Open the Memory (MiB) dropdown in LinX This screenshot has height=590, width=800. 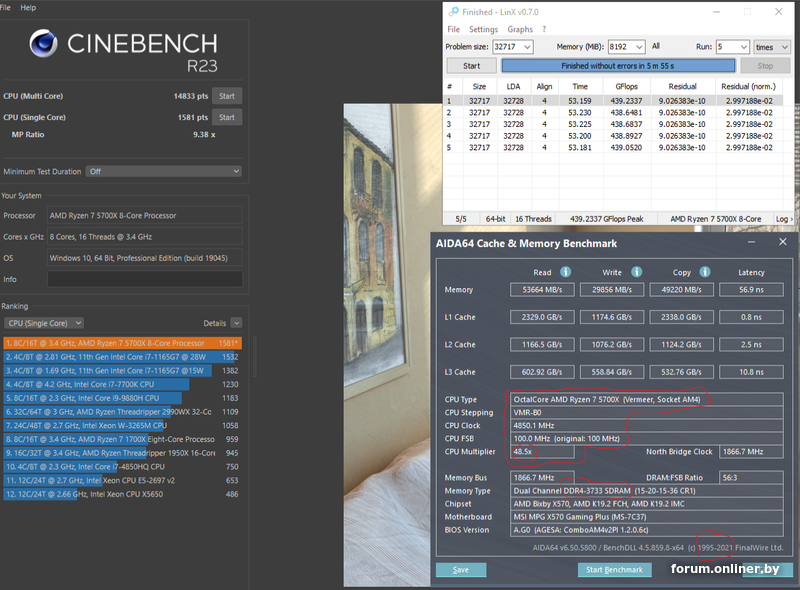pos(638,47)
